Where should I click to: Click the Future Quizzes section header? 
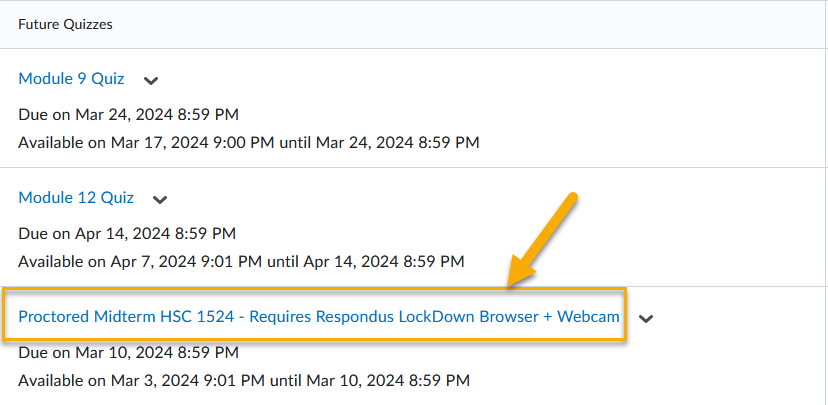click(65, 24)
